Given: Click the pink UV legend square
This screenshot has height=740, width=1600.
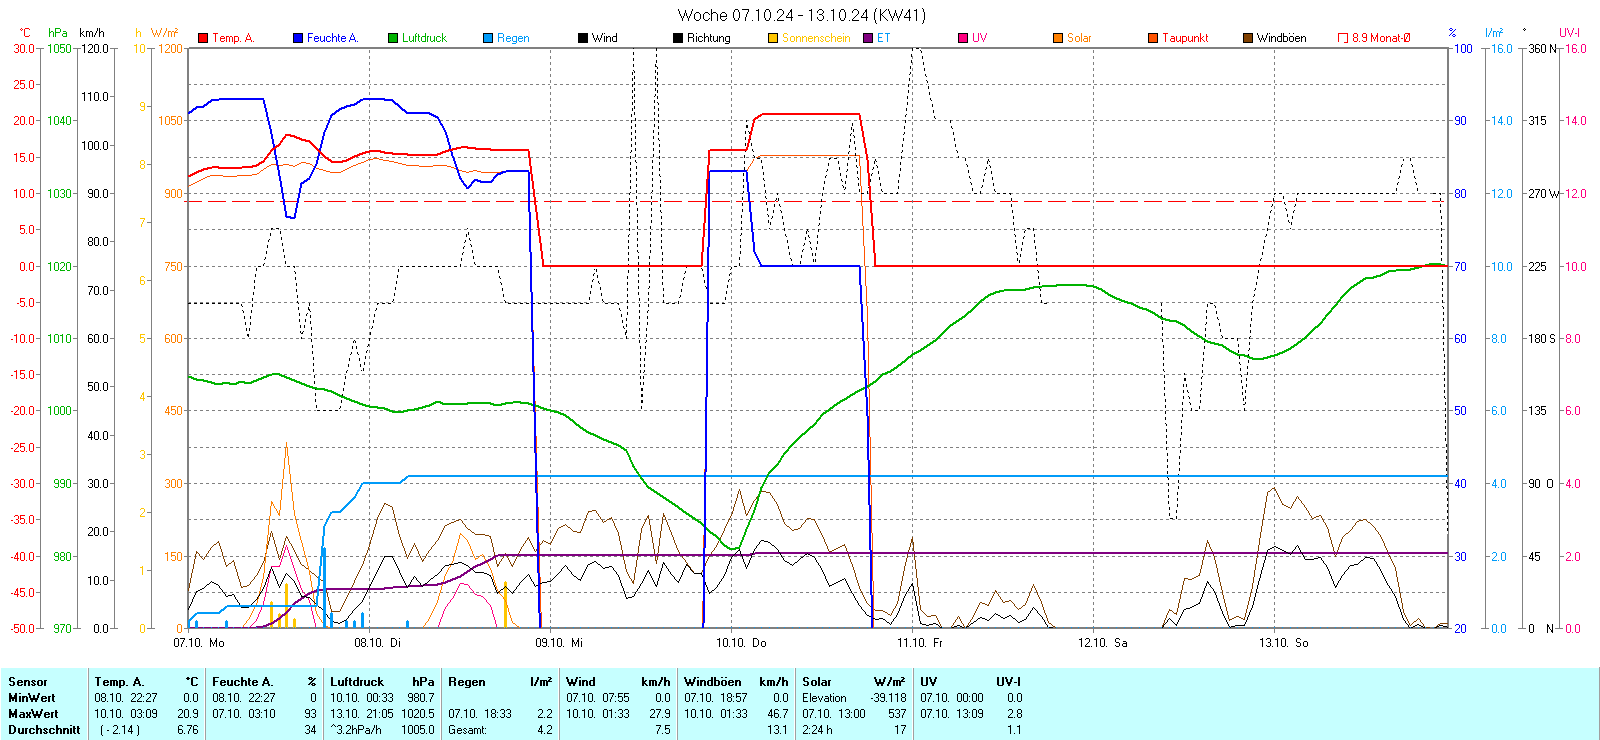Looking at the screenshot, I should coord(963,38).
